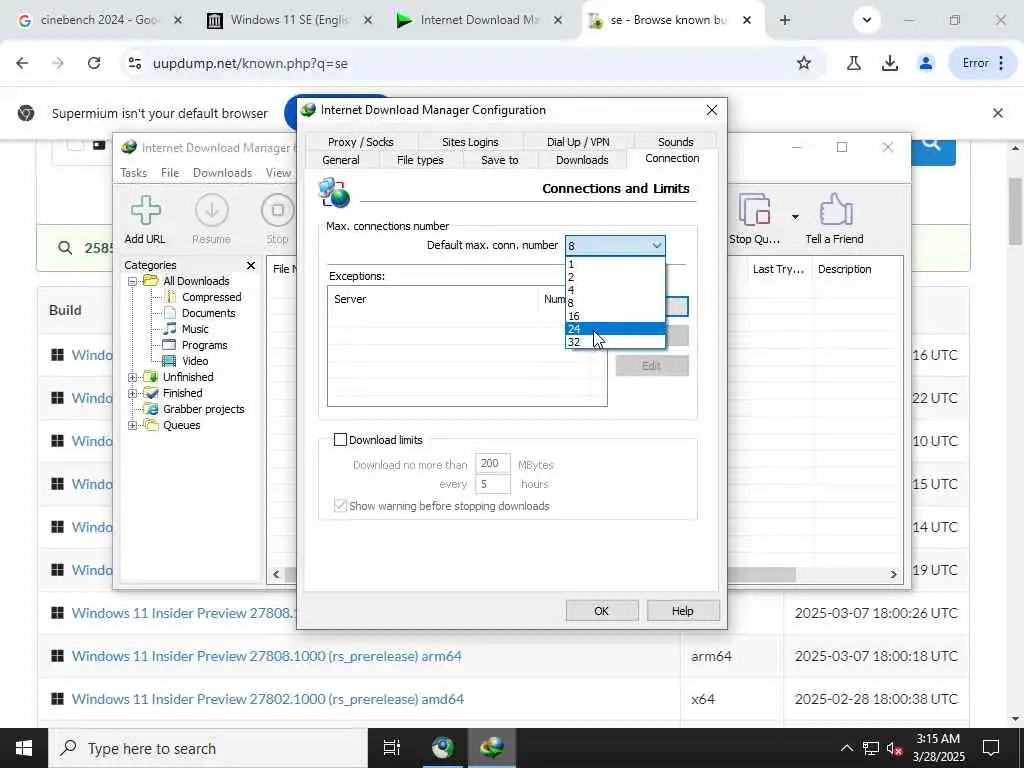Reload the uupdump page
Viewport: 1024px width, 768px height.
coord(94,63)
